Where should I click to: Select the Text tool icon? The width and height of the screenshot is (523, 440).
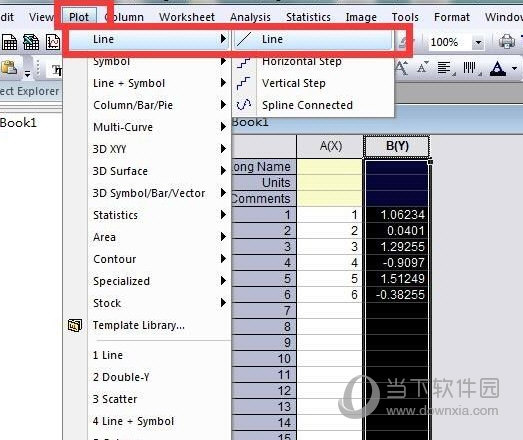[57, 70]
